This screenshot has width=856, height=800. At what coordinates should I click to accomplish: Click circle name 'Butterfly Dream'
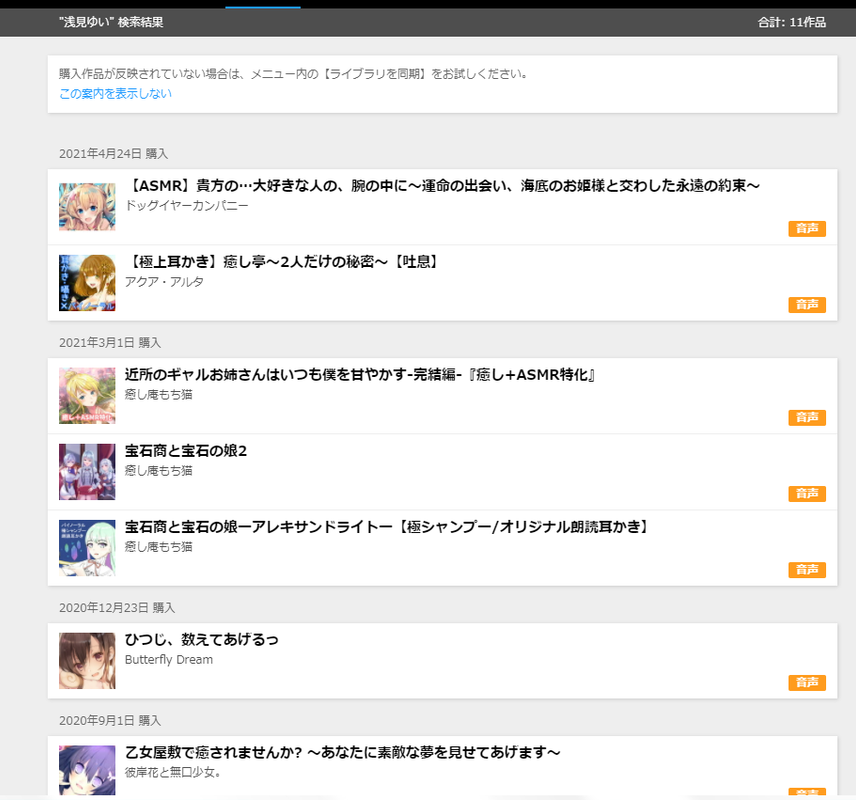pyautogui.click(x=169, y=660)
